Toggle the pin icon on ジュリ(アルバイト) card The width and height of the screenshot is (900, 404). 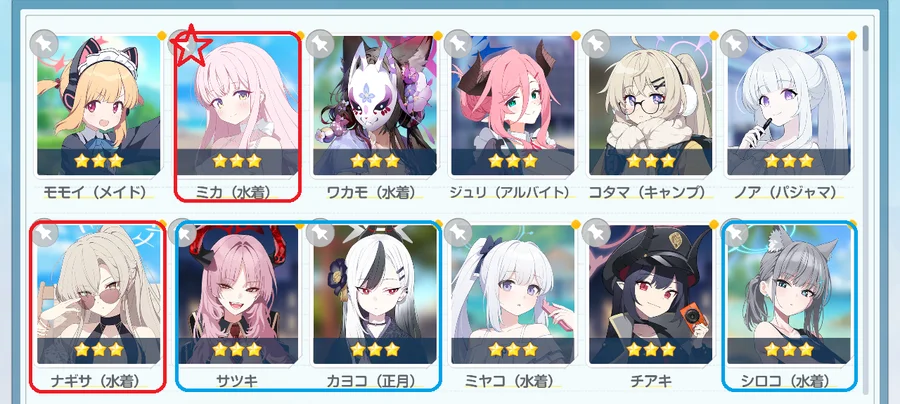[459, 44]
